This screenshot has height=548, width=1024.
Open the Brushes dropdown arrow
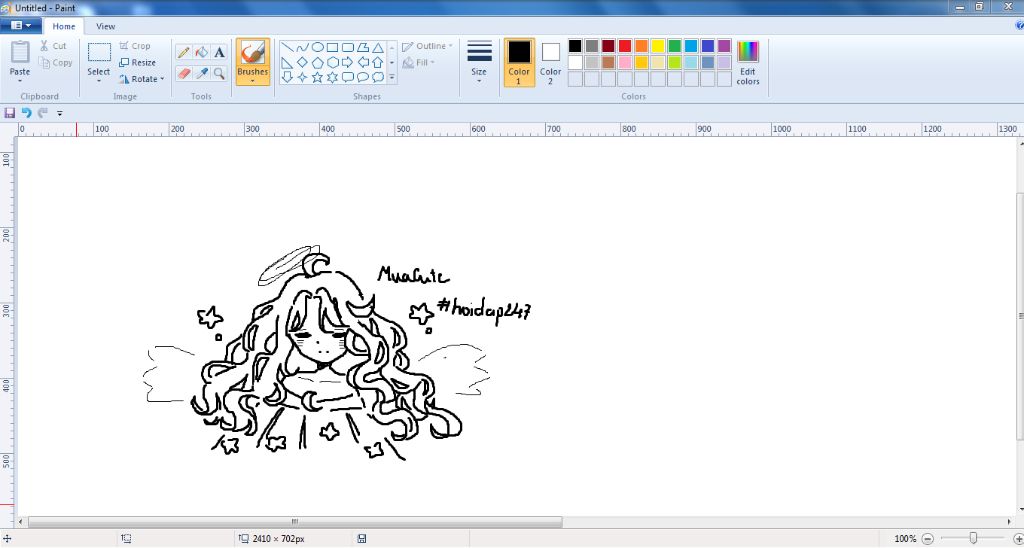(253, 81)
